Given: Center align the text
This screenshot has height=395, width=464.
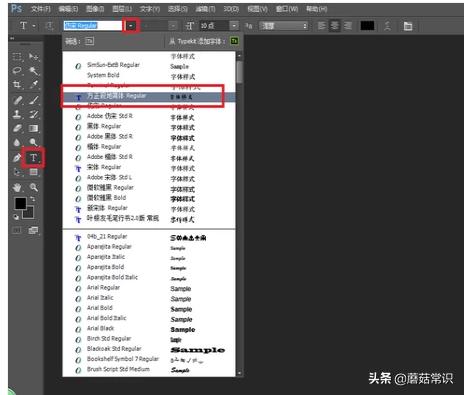Looking at the screenshot, I should coord(335,26).
